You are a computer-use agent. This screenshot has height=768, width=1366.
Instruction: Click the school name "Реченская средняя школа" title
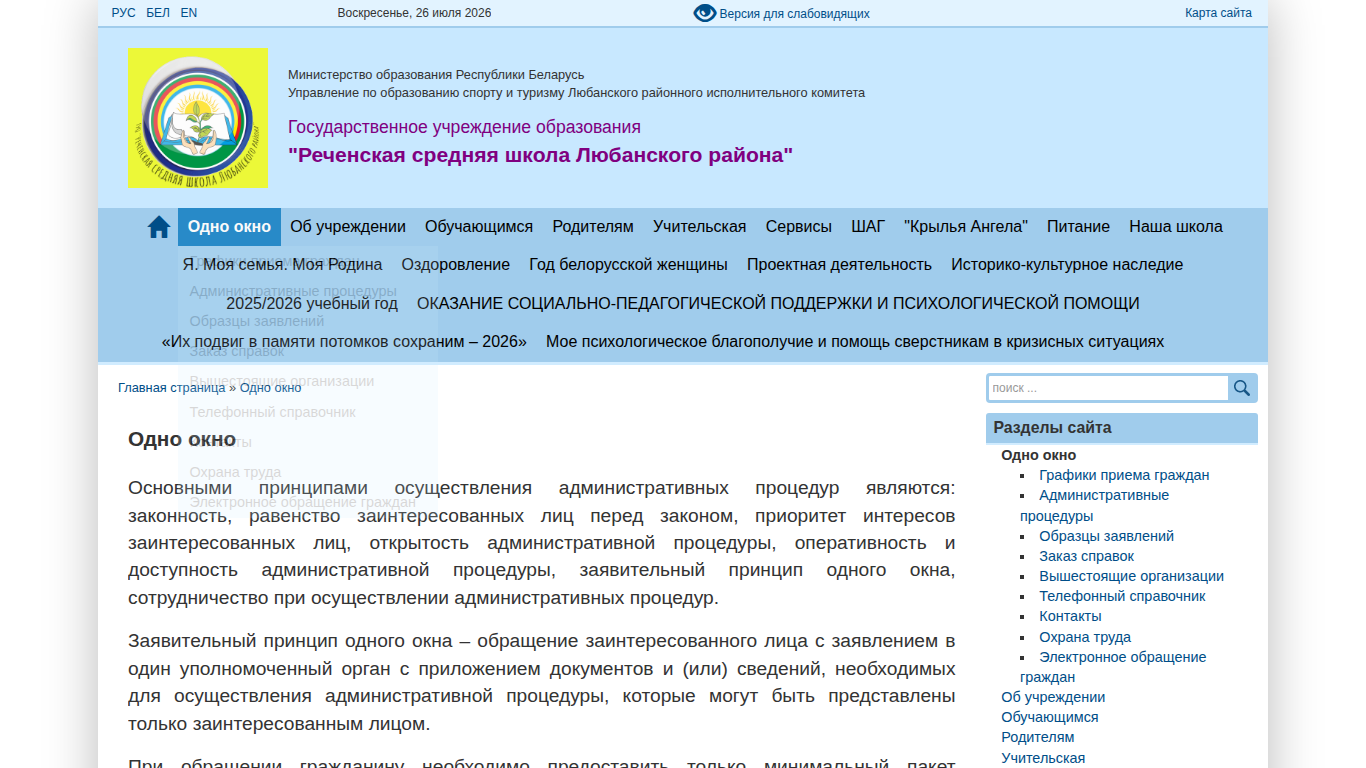tap(540, 155)
